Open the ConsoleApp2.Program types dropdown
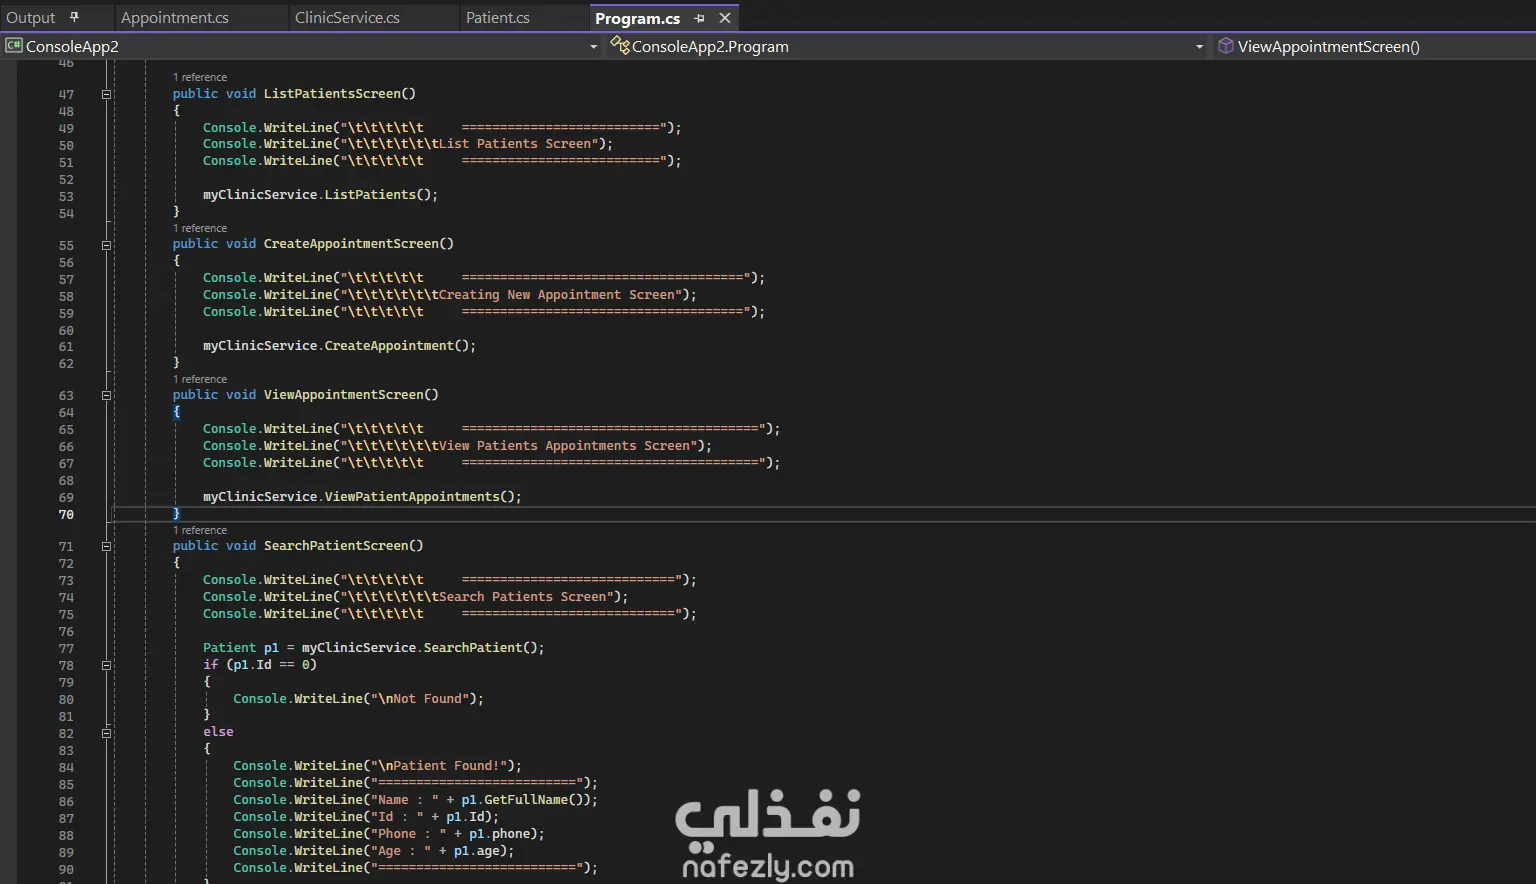The width and height of the screenshot is (1536, 884). (908, 46)
